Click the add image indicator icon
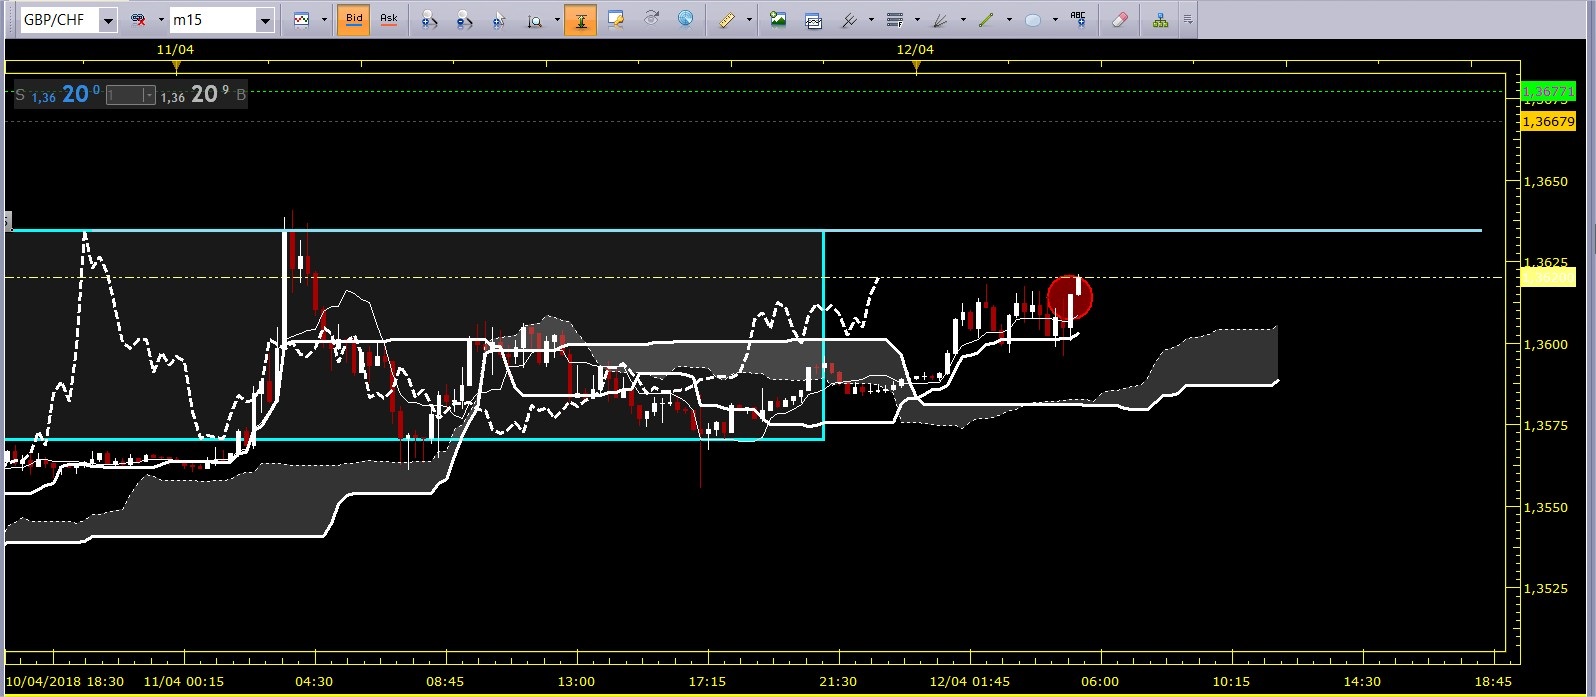This screenshot has height=697, width=1596. pos(778,19)
